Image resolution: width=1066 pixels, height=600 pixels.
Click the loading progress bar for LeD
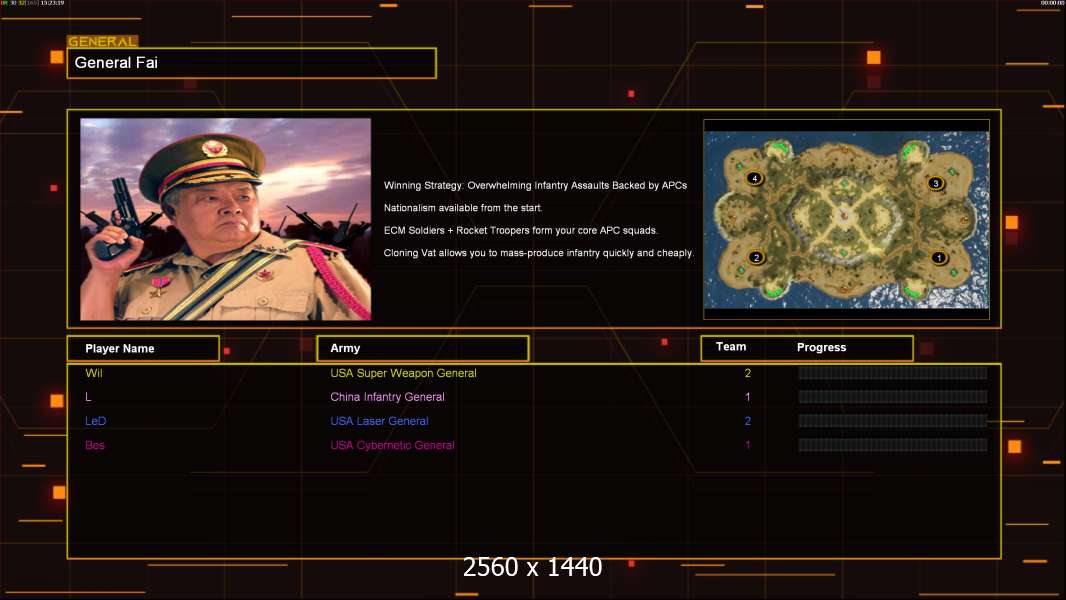(x=893, y=421)
